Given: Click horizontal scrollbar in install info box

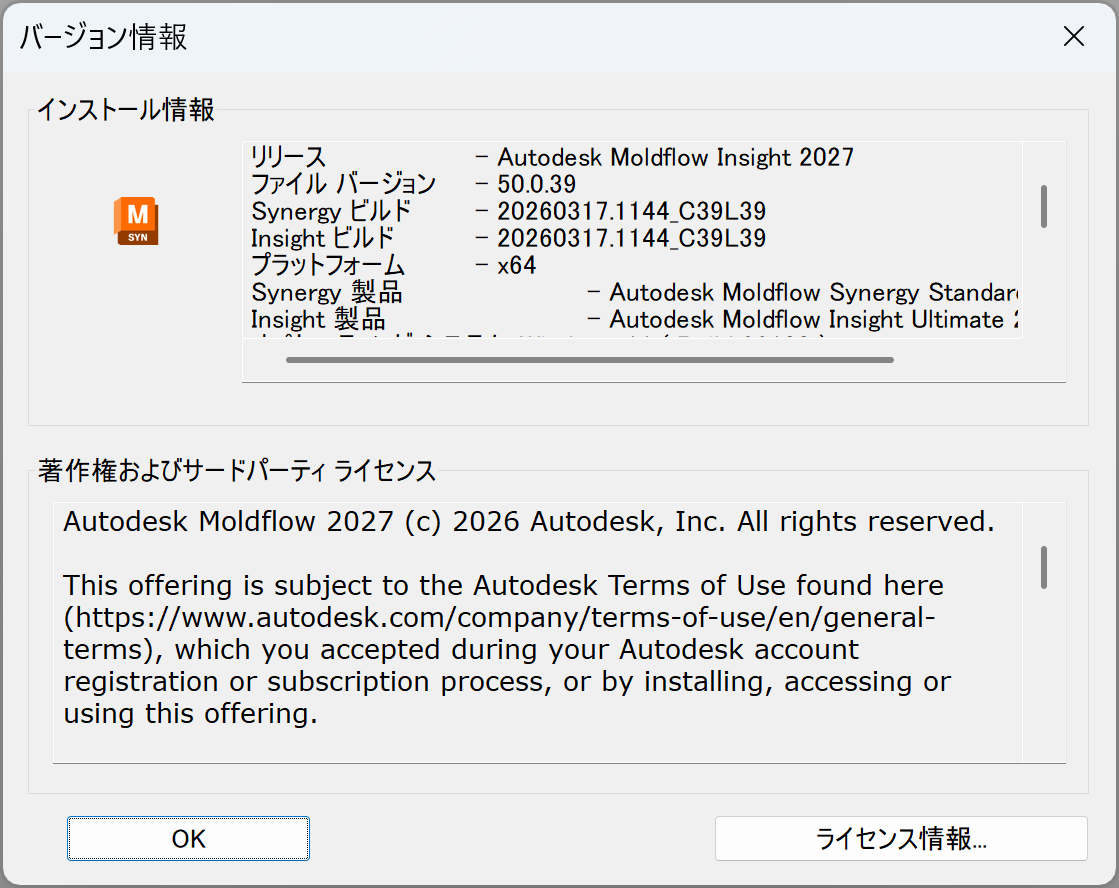Looking at the screenshot, I should point(589,360).
